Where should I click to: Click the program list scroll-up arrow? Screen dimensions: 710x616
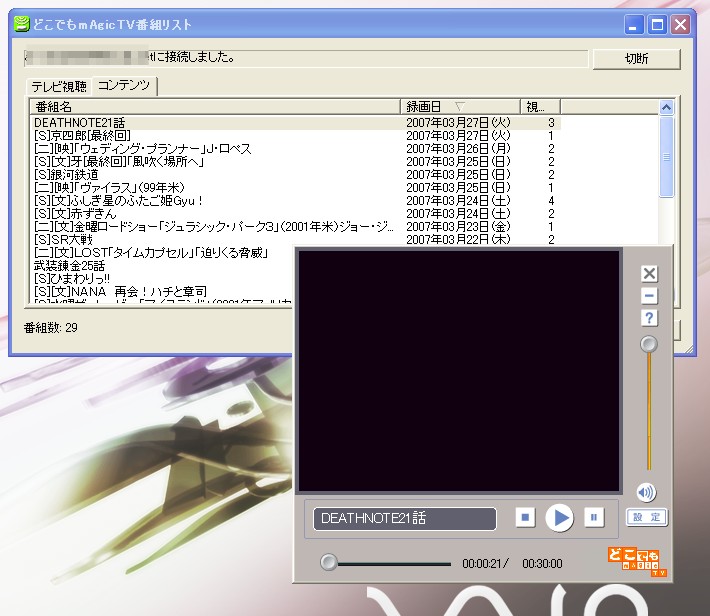point(666,107)
